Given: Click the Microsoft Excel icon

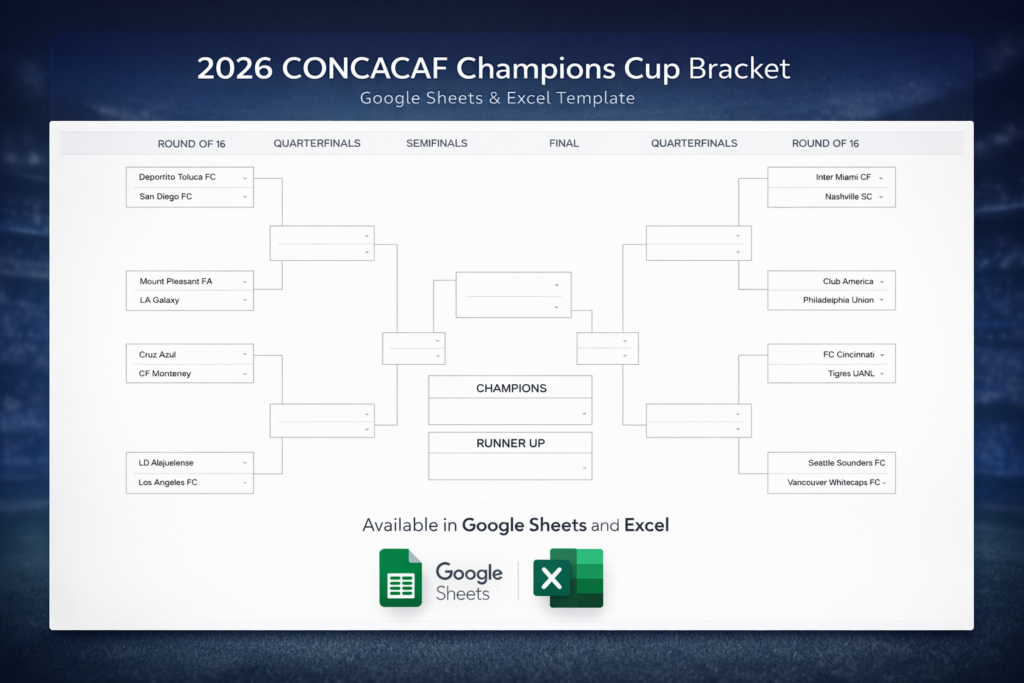Looking at the screenshot, I should click(x=568, y=578).
